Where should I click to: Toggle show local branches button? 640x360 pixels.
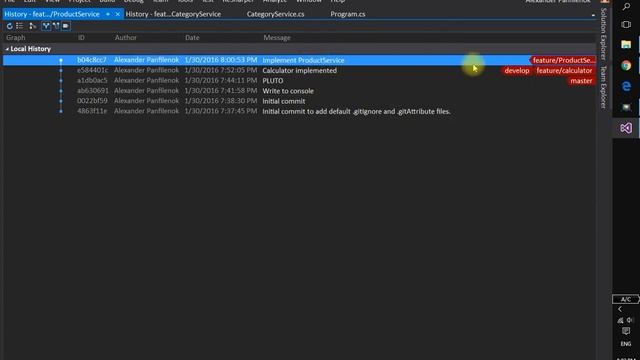point(46,26)
